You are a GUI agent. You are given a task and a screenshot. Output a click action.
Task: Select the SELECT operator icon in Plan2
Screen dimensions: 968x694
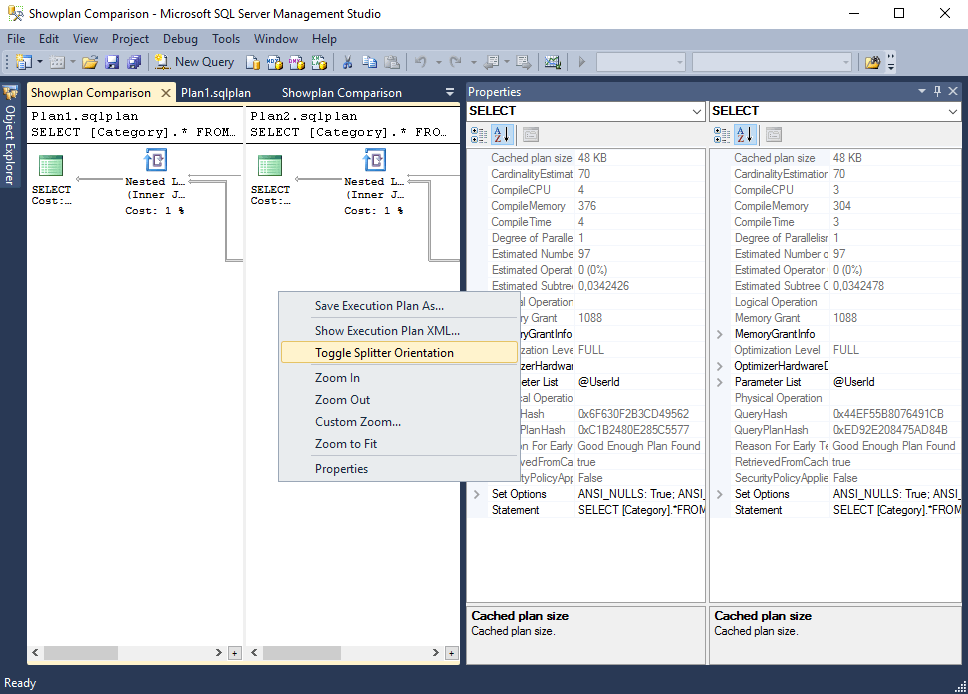tap(270, 167)
